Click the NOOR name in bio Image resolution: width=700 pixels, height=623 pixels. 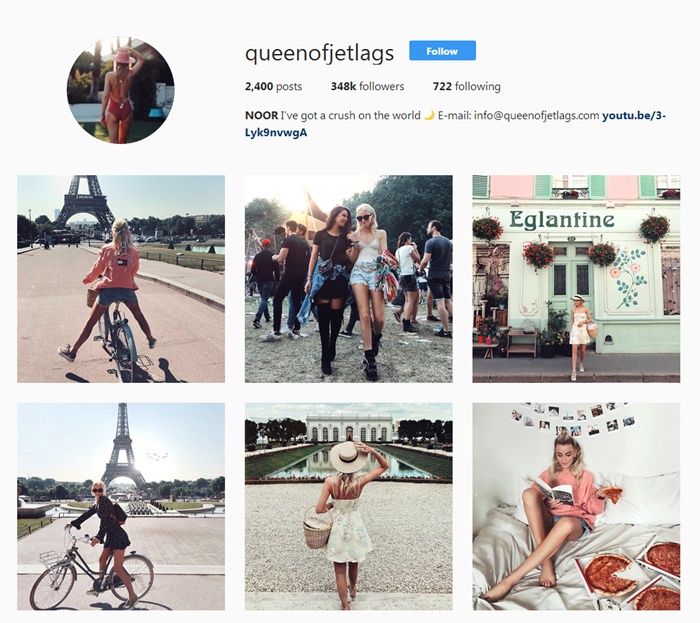[261, 116]
